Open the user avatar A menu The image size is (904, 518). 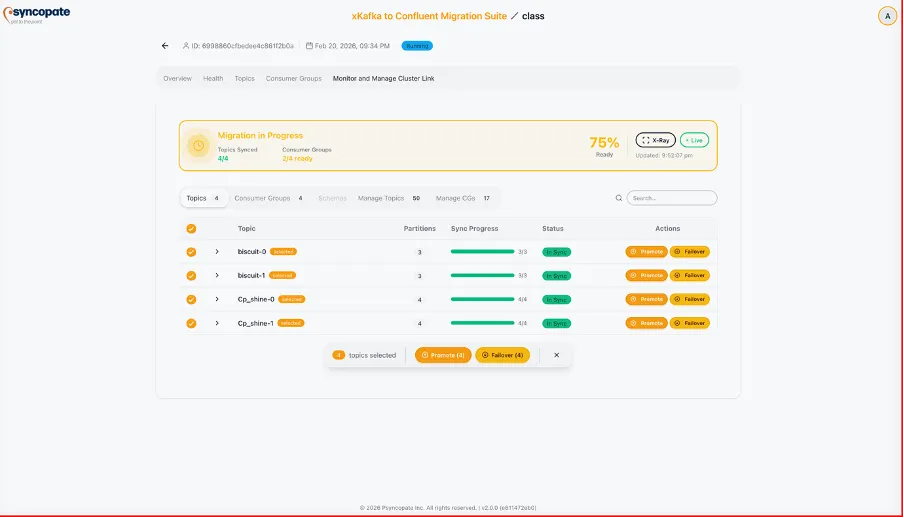click(887, 16)
